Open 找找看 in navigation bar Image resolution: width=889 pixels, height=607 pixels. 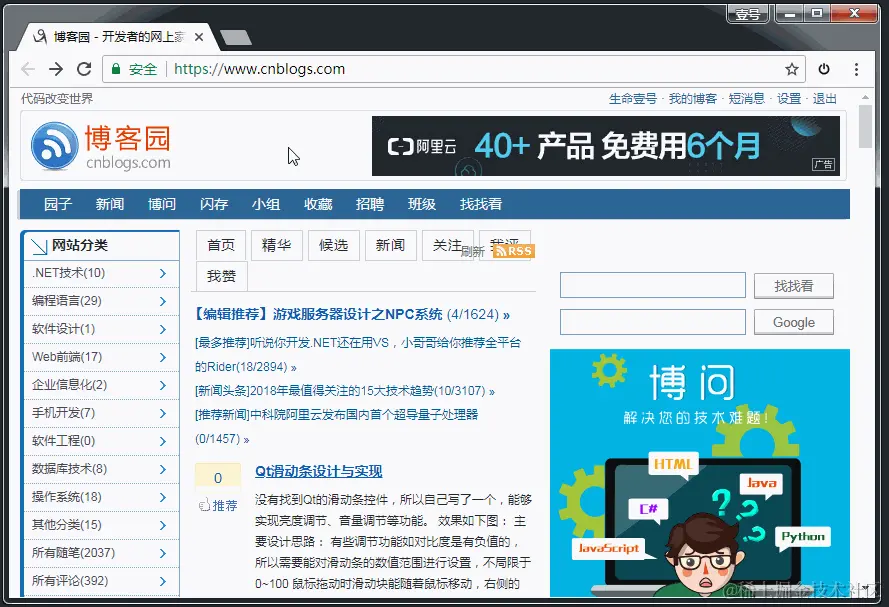[x=481, y=204]
